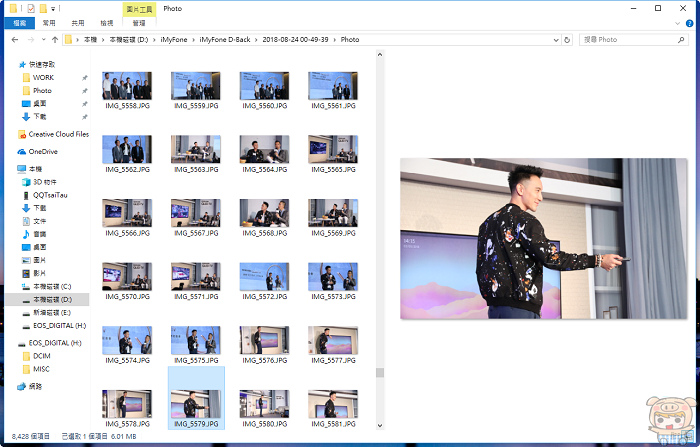Open the 3D 物件 folder in the sidebar

coord(46,182)
